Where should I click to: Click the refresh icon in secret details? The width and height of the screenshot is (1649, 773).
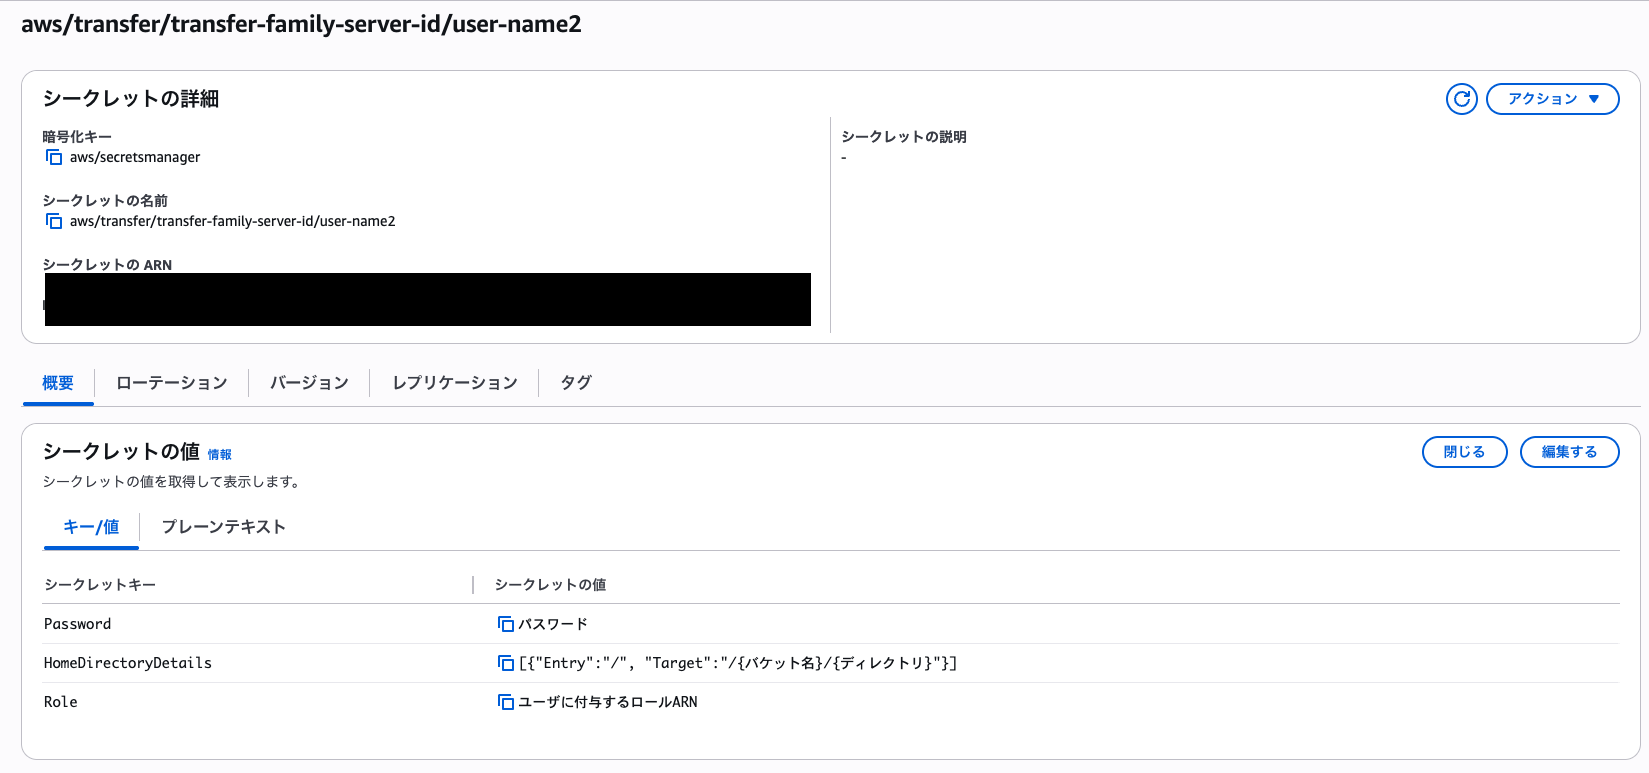click(x=1461, y=99)
